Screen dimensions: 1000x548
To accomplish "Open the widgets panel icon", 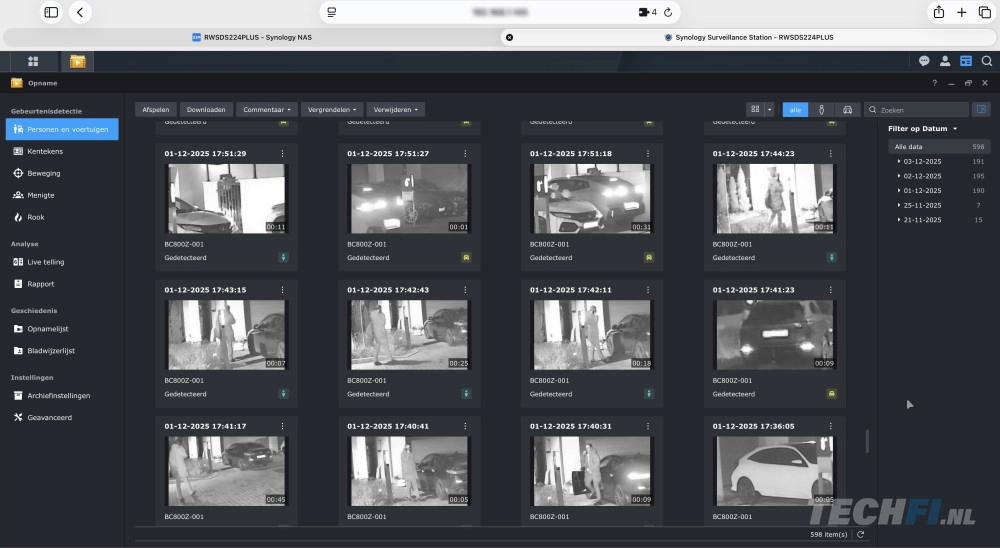I will (966, 61).
